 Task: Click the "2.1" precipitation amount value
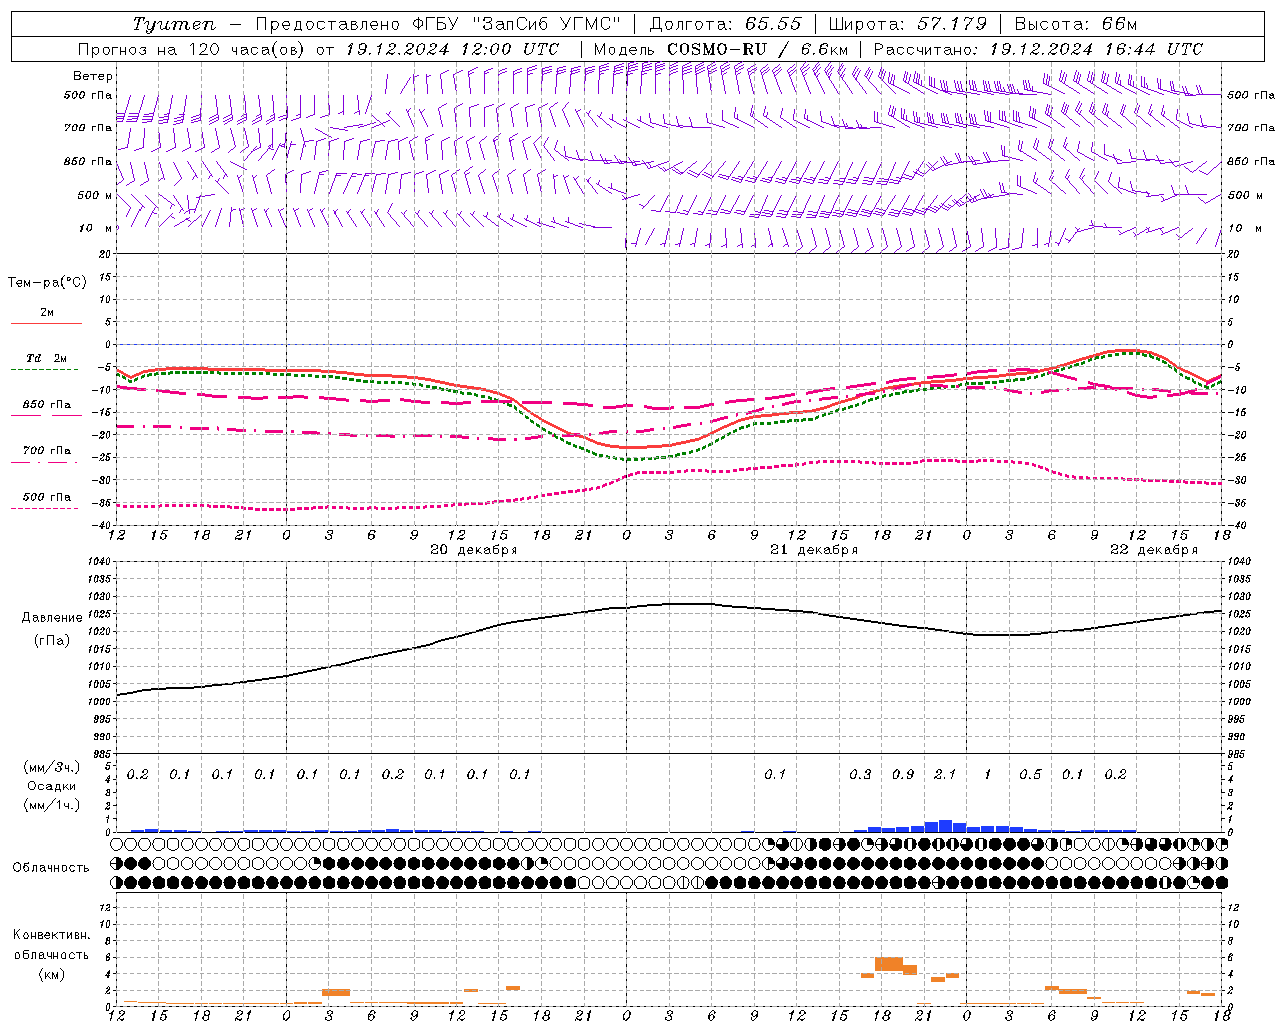(x=944, y=775)
